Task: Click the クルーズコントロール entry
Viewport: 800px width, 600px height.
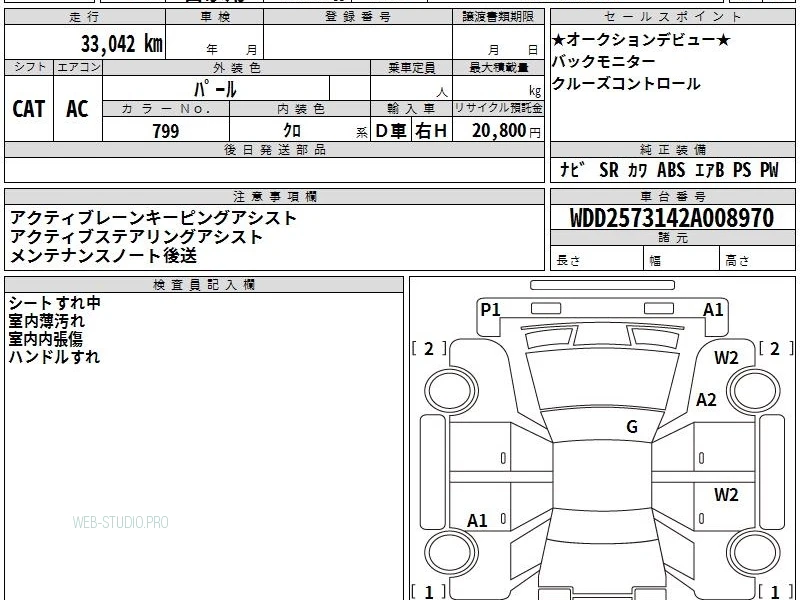Action: click(626, 83)
